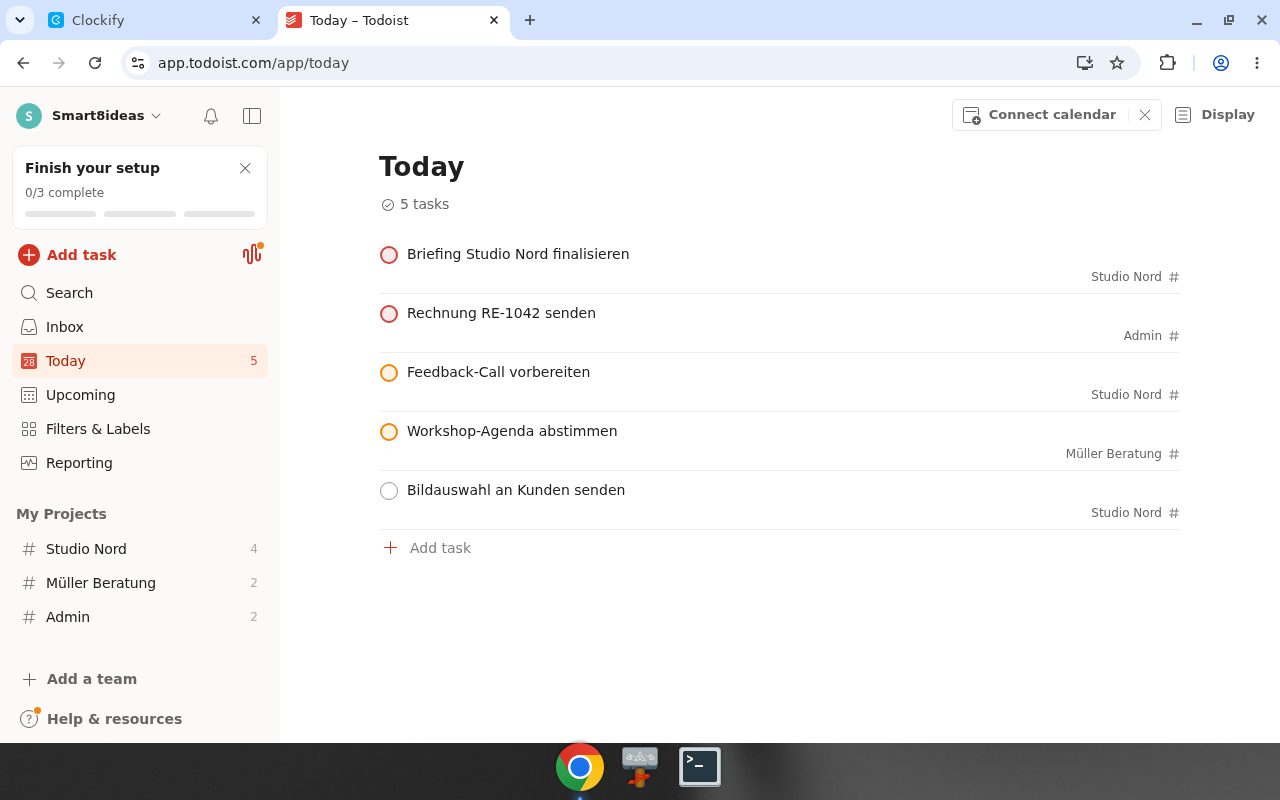Open the Studio Nord project in the sidebar
Viewport: 1280px width, 800px height.
click(x=140, y=549)
